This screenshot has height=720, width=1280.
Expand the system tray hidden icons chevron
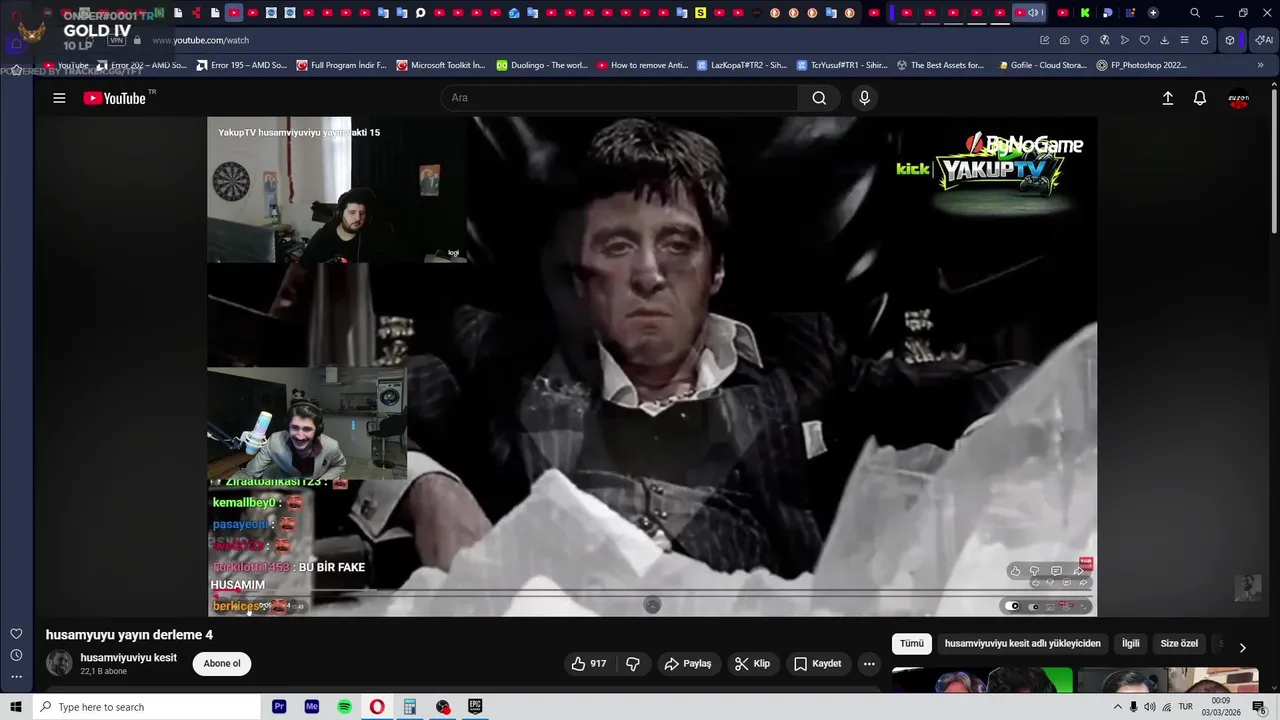[x=1118, y=707]
